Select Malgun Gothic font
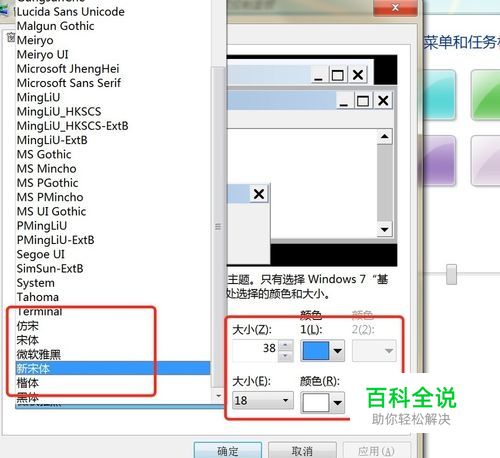Image resolution: width=500 pixels, height=458 pixels. coord(56,26)
